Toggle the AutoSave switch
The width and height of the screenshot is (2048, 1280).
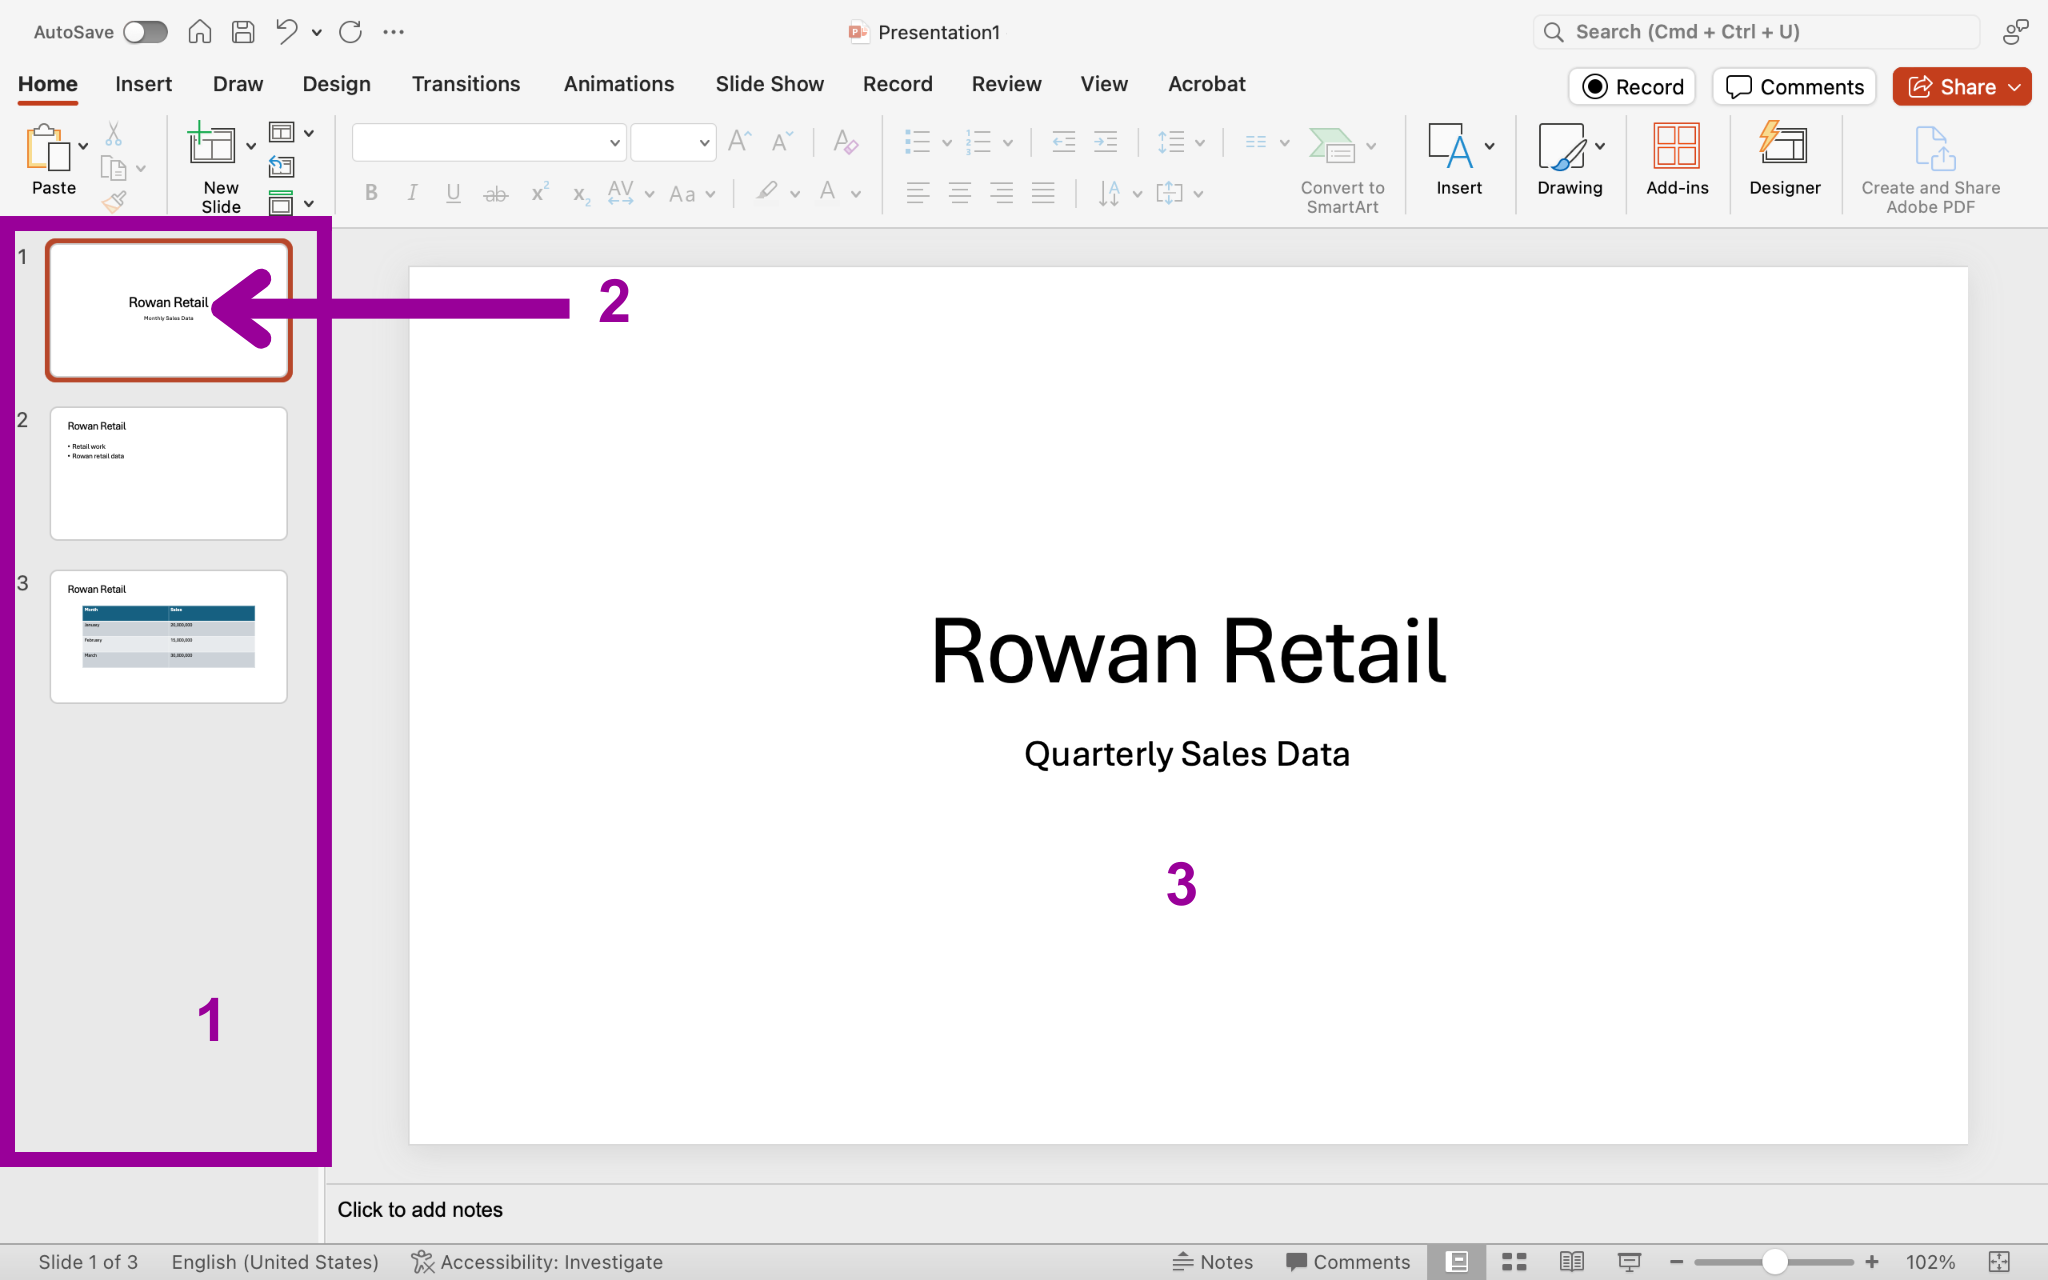pos(145,32)
